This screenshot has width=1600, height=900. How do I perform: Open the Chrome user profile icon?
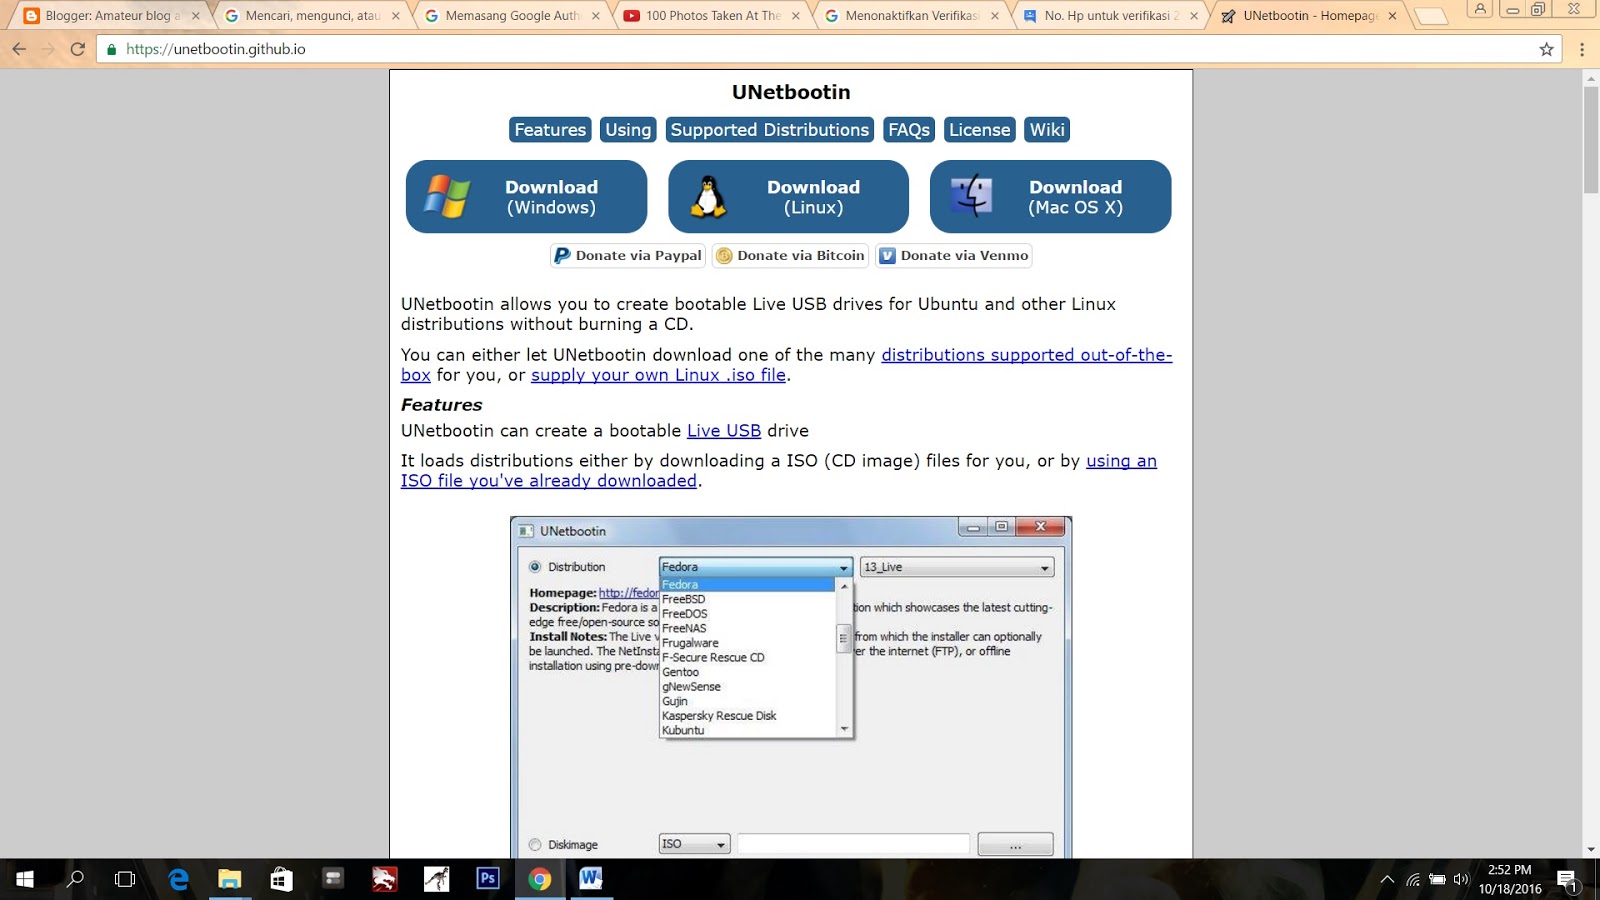1480,9
